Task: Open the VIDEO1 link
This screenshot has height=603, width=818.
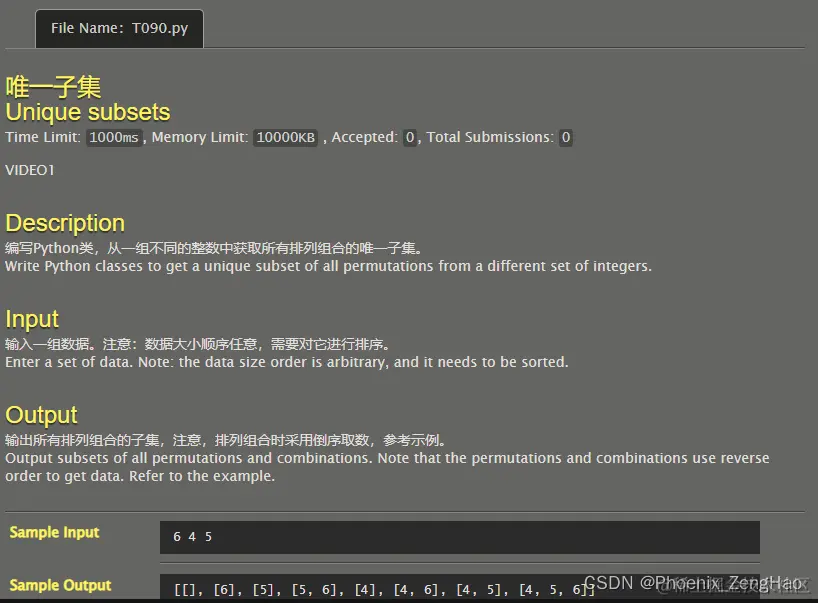Action: click(30, 170)
